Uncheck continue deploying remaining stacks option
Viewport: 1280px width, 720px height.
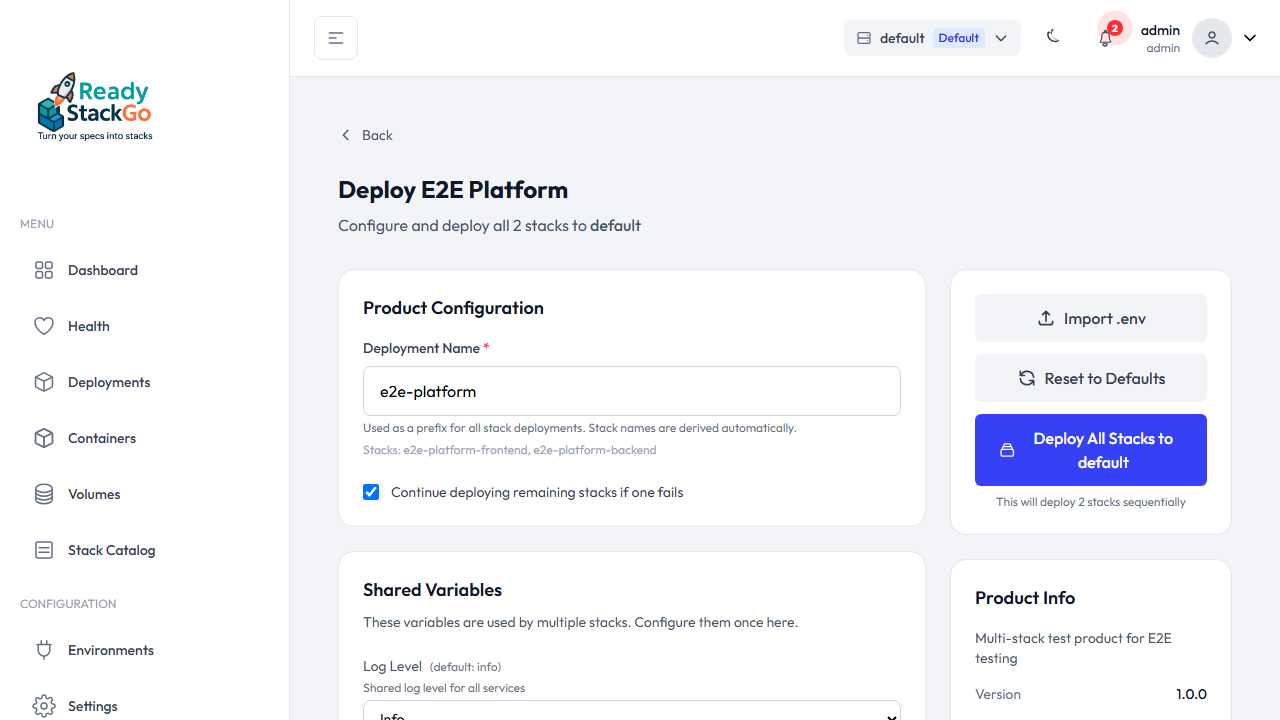point(371,491)
